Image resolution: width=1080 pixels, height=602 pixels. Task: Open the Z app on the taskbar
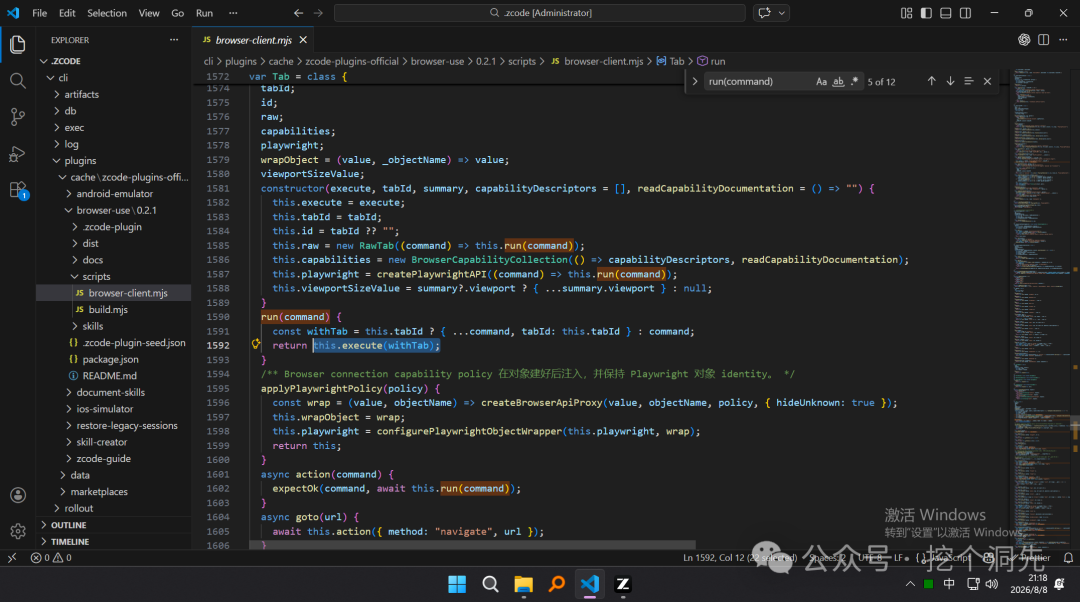coord(623,585)
